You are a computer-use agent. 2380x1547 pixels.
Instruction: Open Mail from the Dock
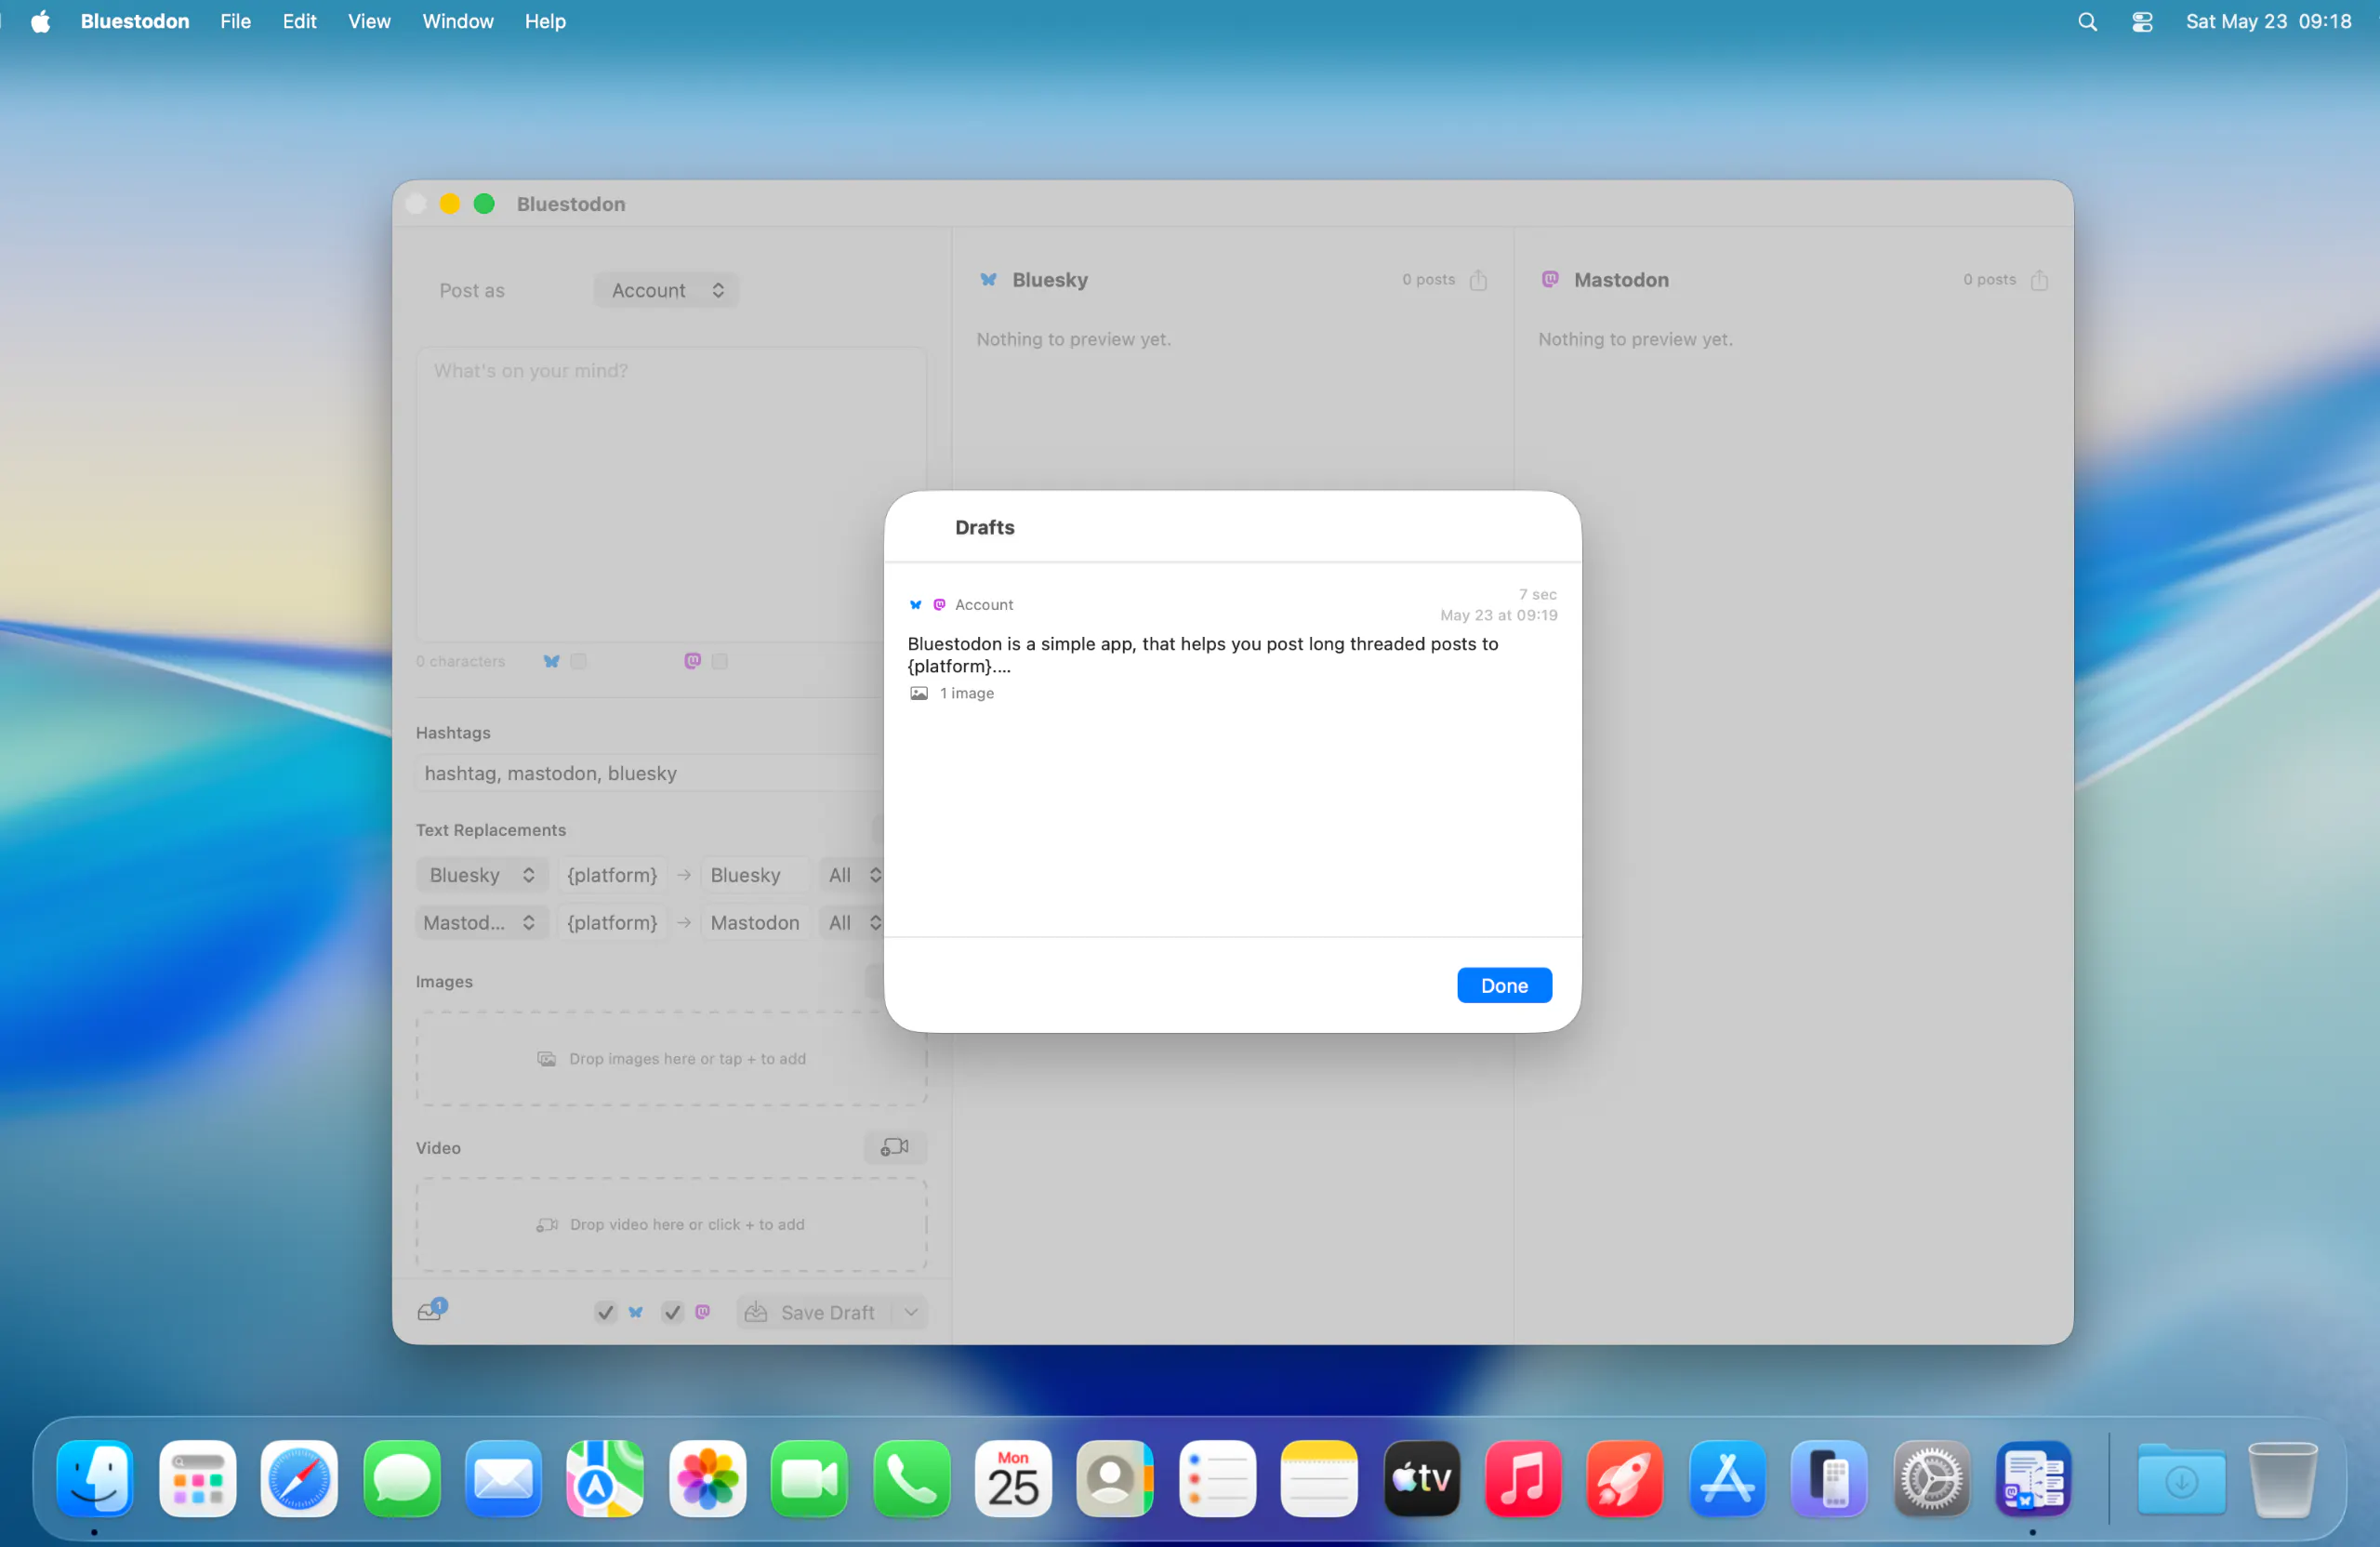pyautogui.click(x=503, y=1478)
